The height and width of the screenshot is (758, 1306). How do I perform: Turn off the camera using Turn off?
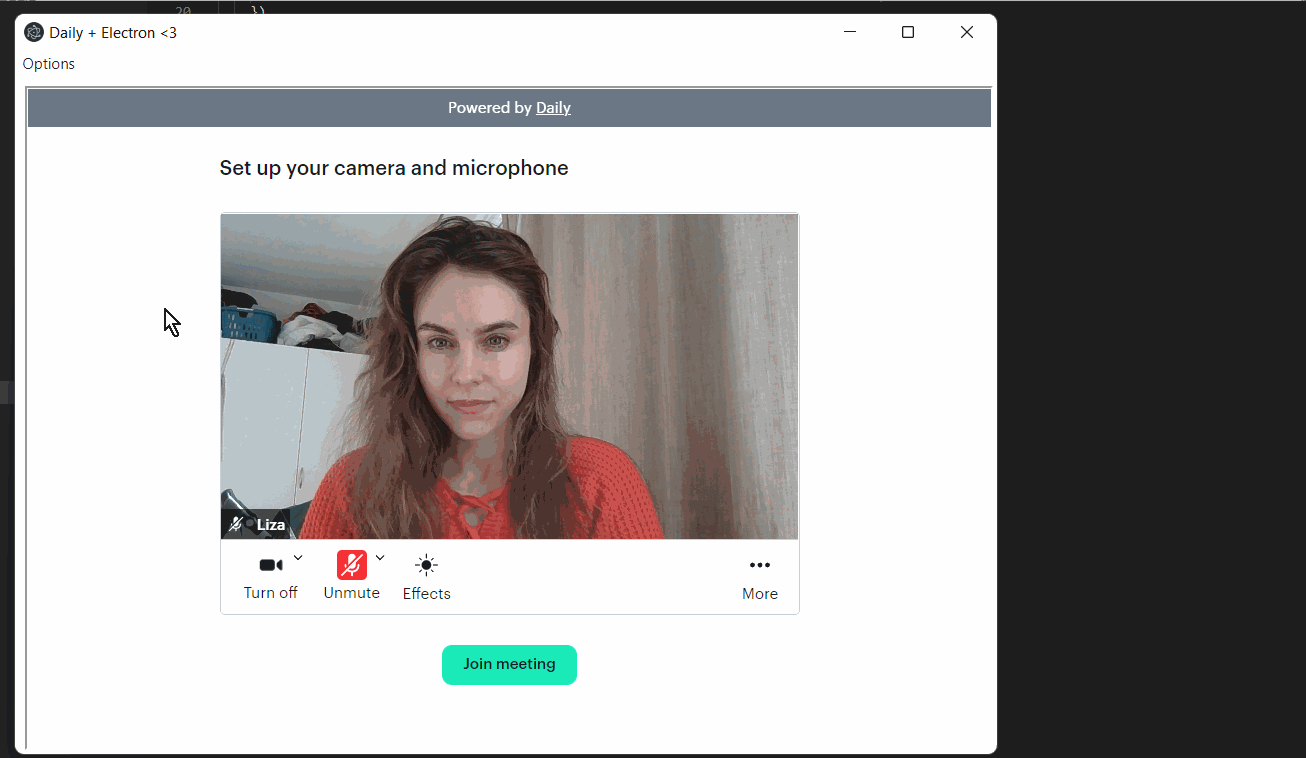270,592
